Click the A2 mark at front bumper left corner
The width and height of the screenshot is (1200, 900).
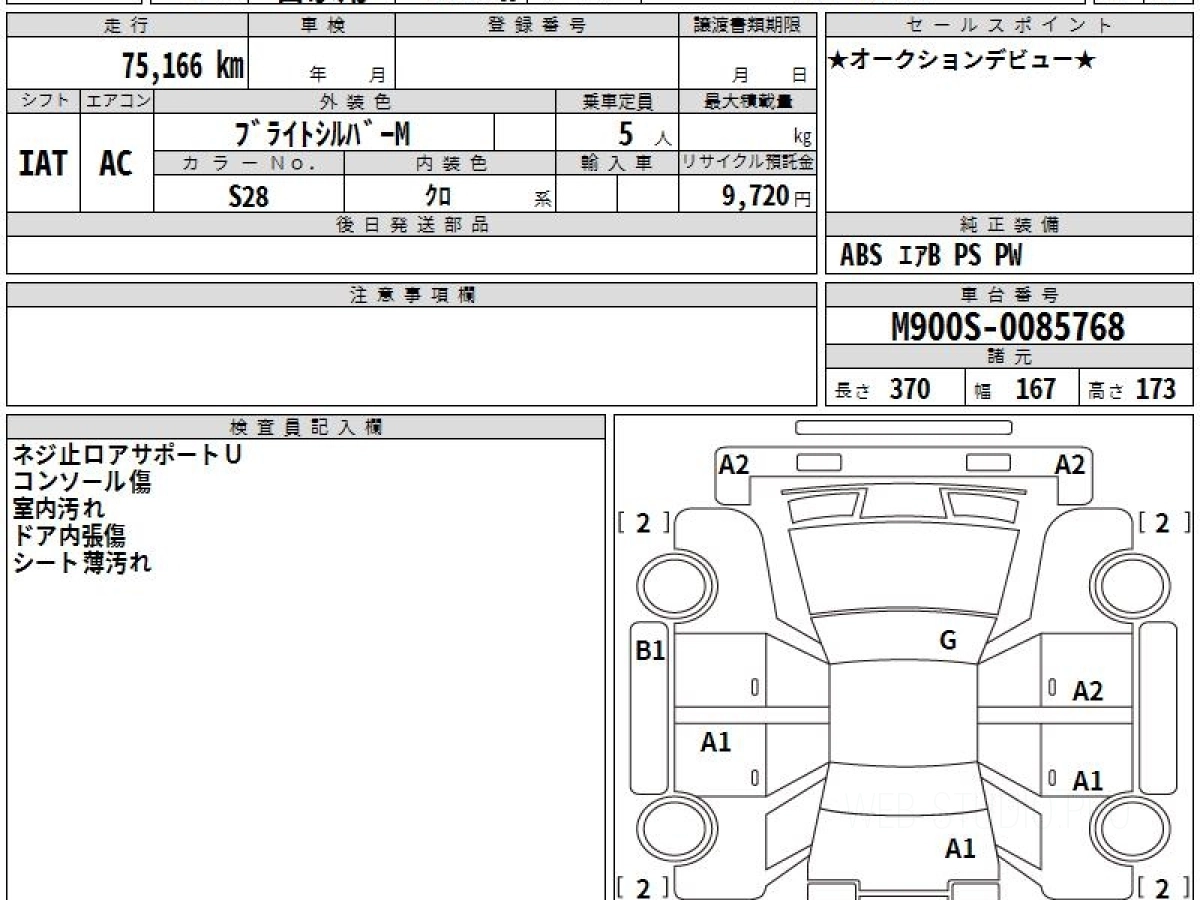click(734, 464)
